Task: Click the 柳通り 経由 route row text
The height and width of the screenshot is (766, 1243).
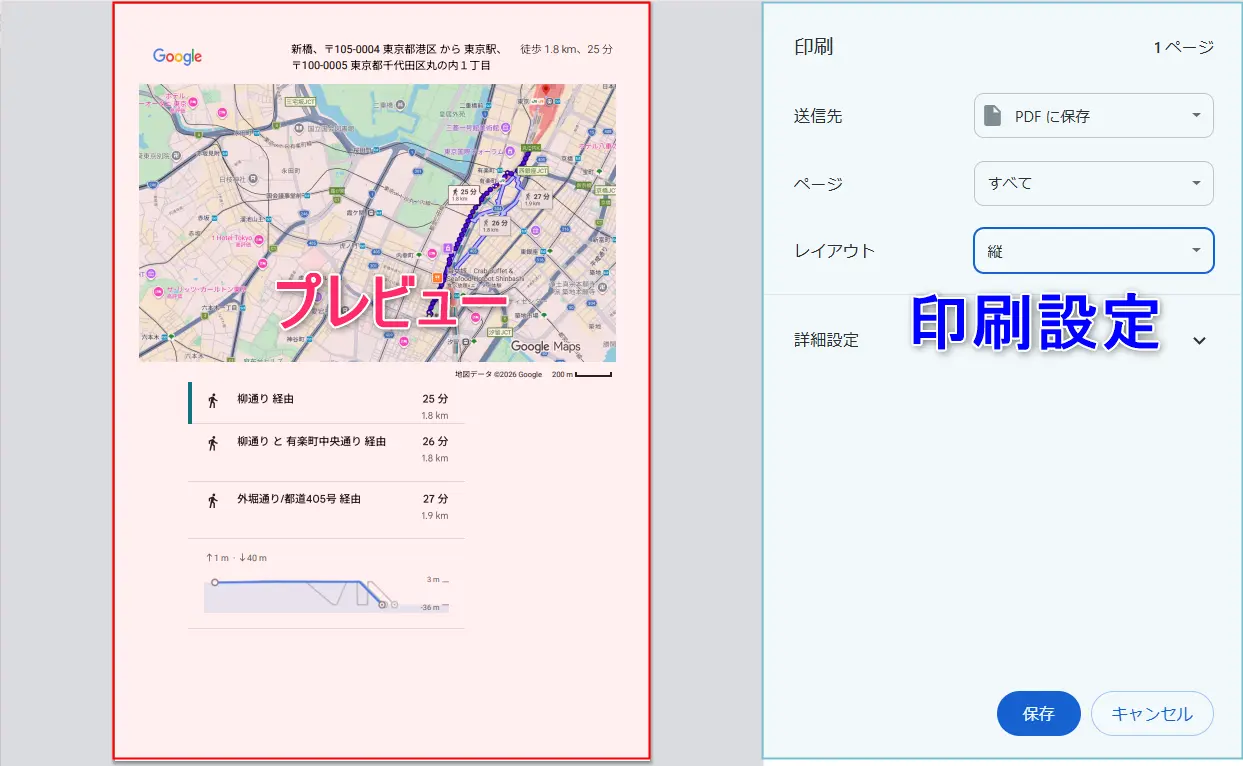Action: coord(265,399)
